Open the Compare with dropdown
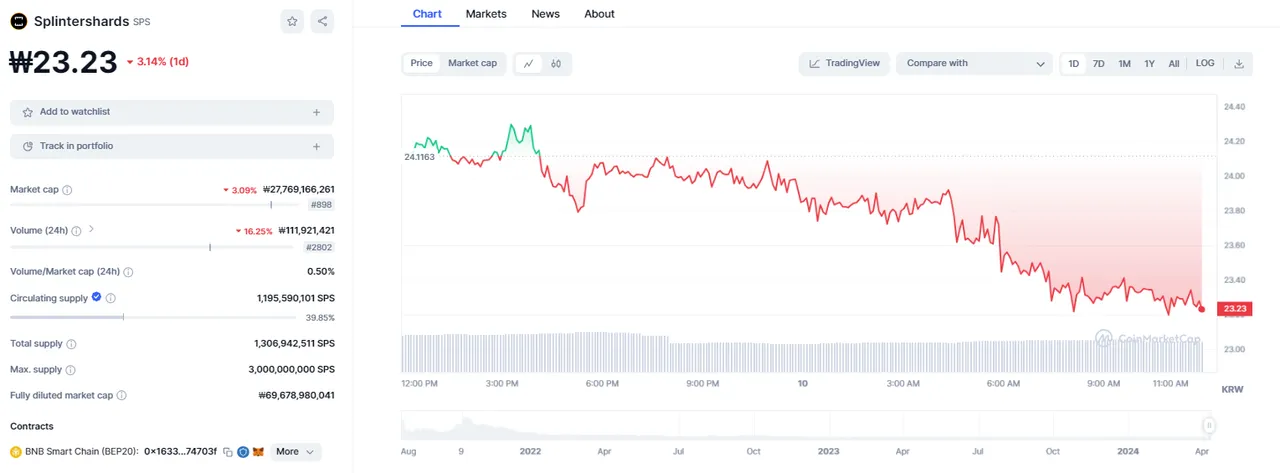This screenshot has width=1280, height=473. tap(975, 63)
